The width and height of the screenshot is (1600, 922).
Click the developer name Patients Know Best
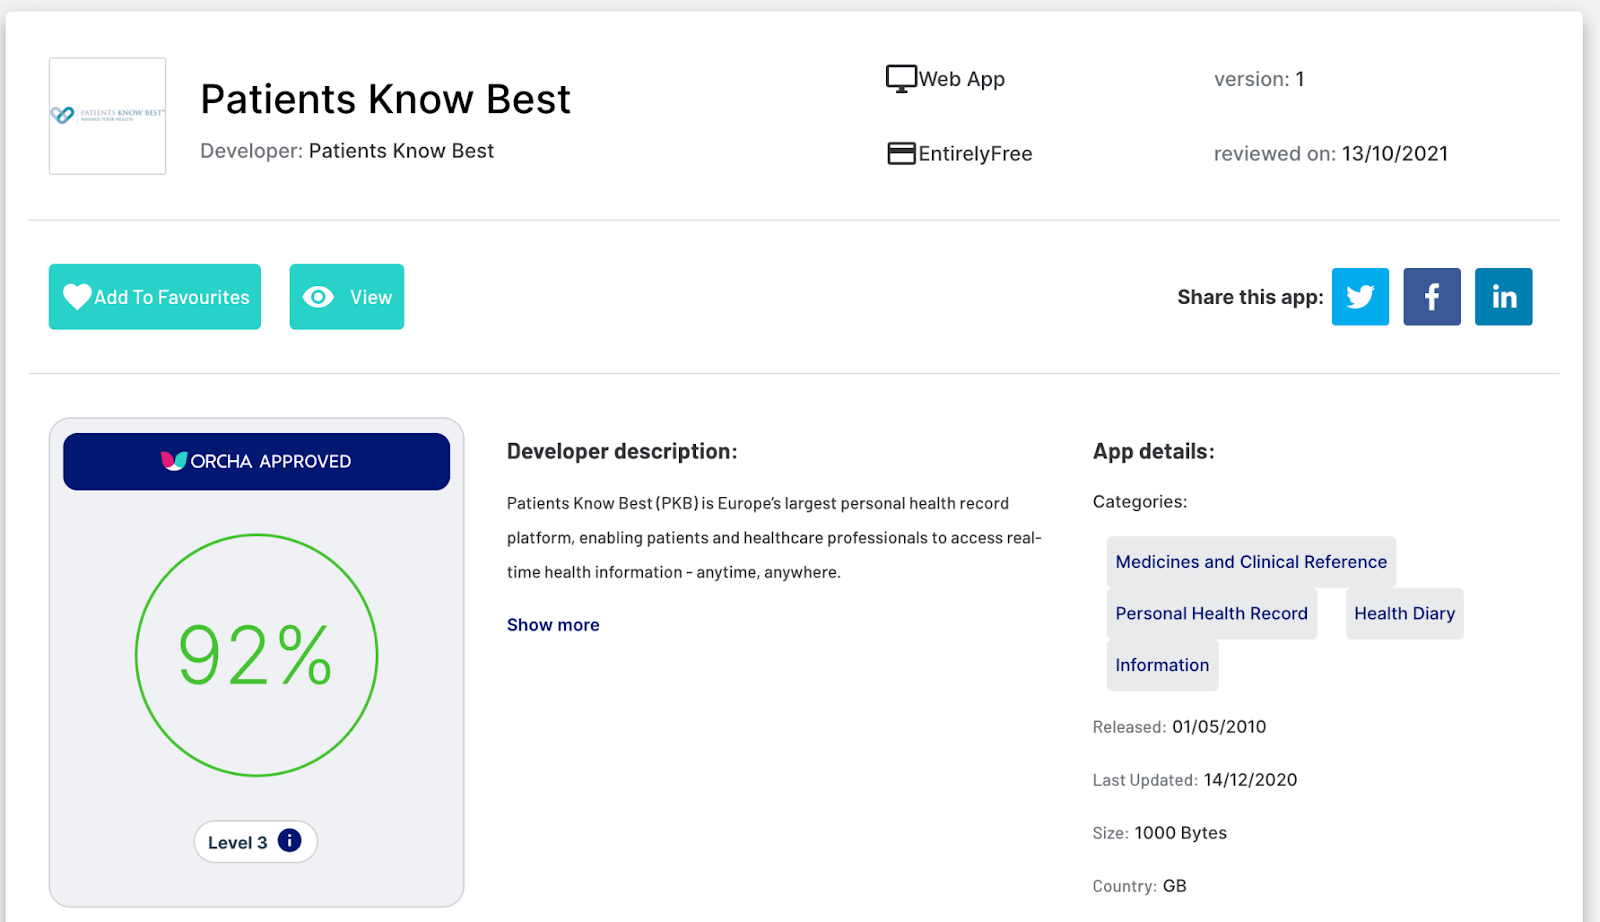coord(401,151)
